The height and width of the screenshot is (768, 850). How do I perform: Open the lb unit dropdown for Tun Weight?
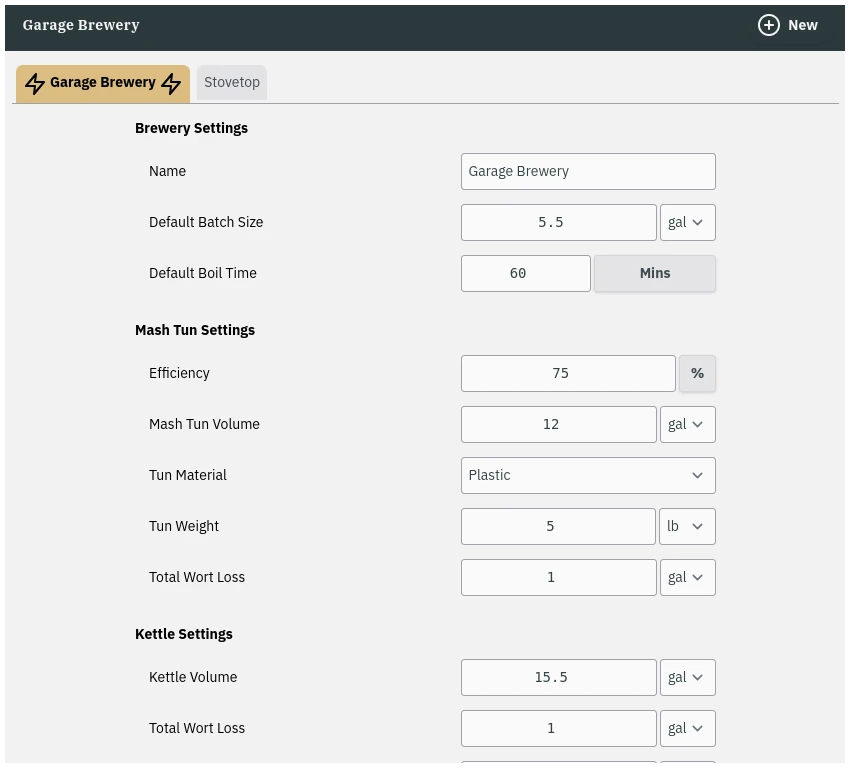click(687, 526)
